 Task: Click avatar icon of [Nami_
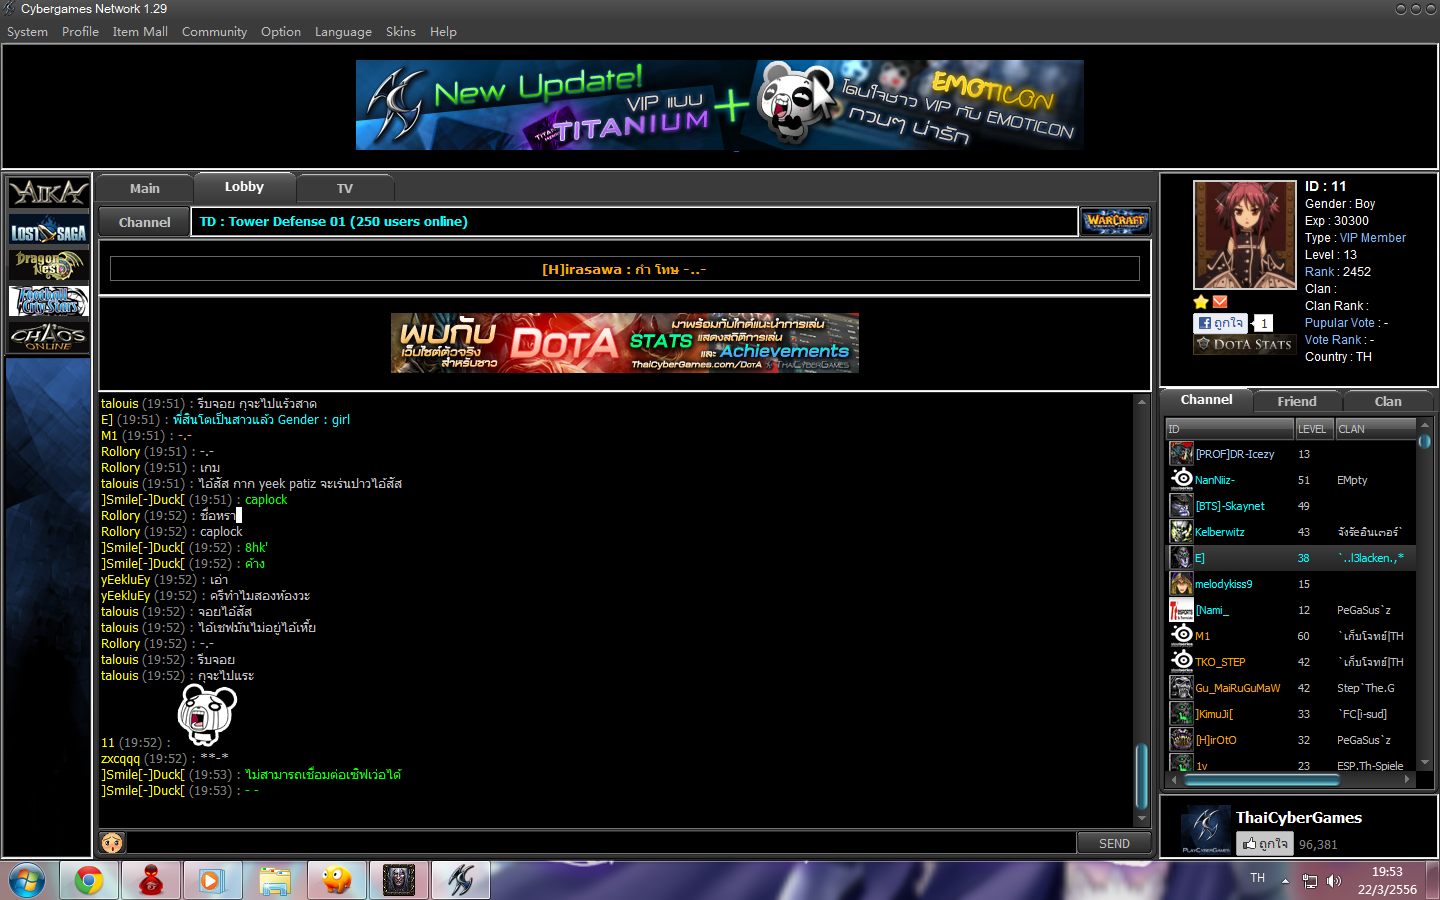coord(1181,610)
